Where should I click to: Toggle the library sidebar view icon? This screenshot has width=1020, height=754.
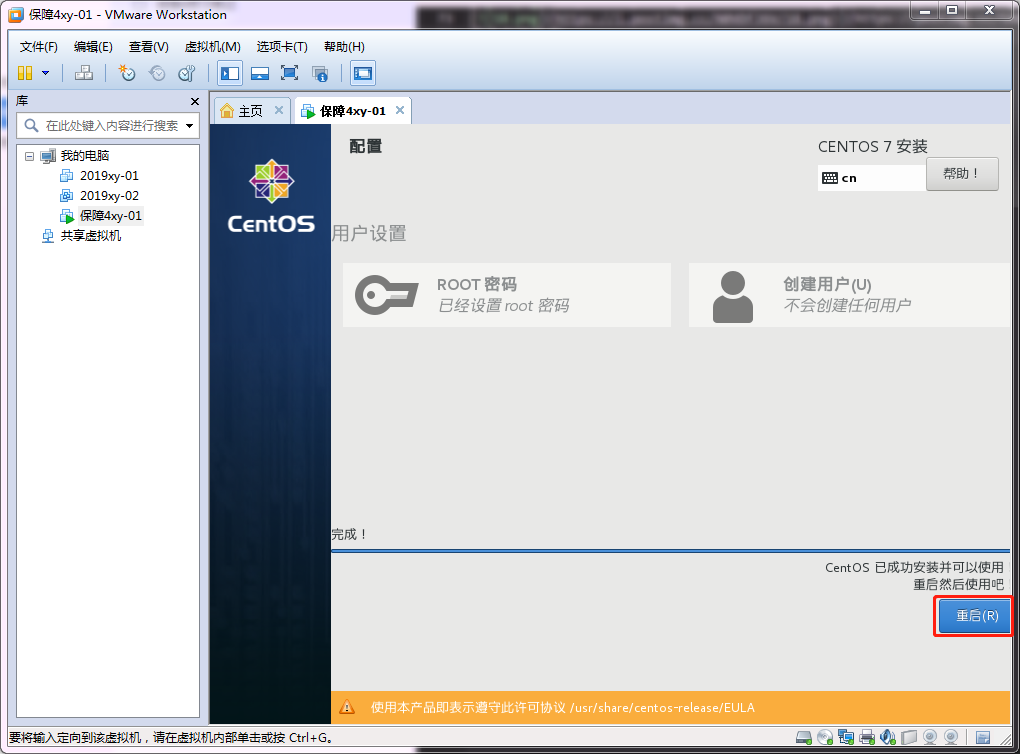click(x=230, y=73)
